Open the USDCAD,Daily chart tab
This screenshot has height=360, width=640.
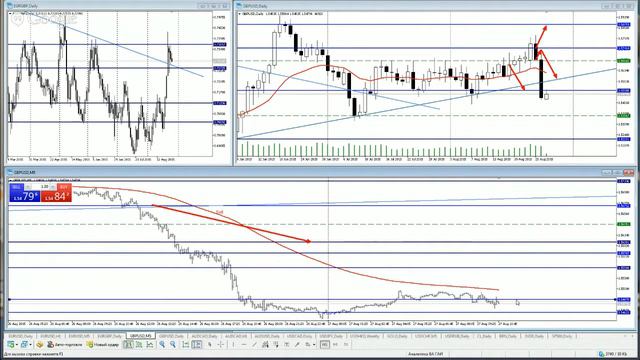tap(301, 336)
